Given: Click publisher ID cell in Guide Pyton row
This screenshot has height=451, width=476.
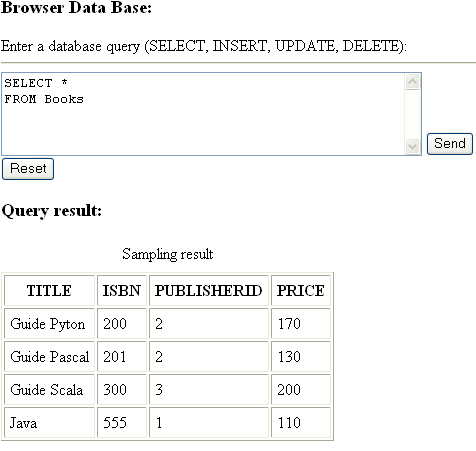Looking at the screenshot, I should coord(209,323).
